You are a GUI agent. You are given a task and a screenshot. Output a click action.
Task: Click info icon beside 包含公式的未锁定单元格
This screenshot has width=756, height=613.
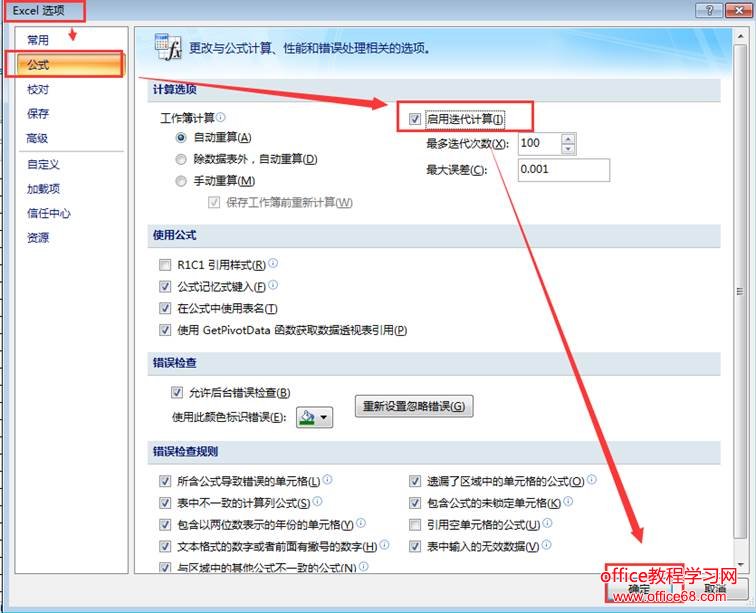568,501
